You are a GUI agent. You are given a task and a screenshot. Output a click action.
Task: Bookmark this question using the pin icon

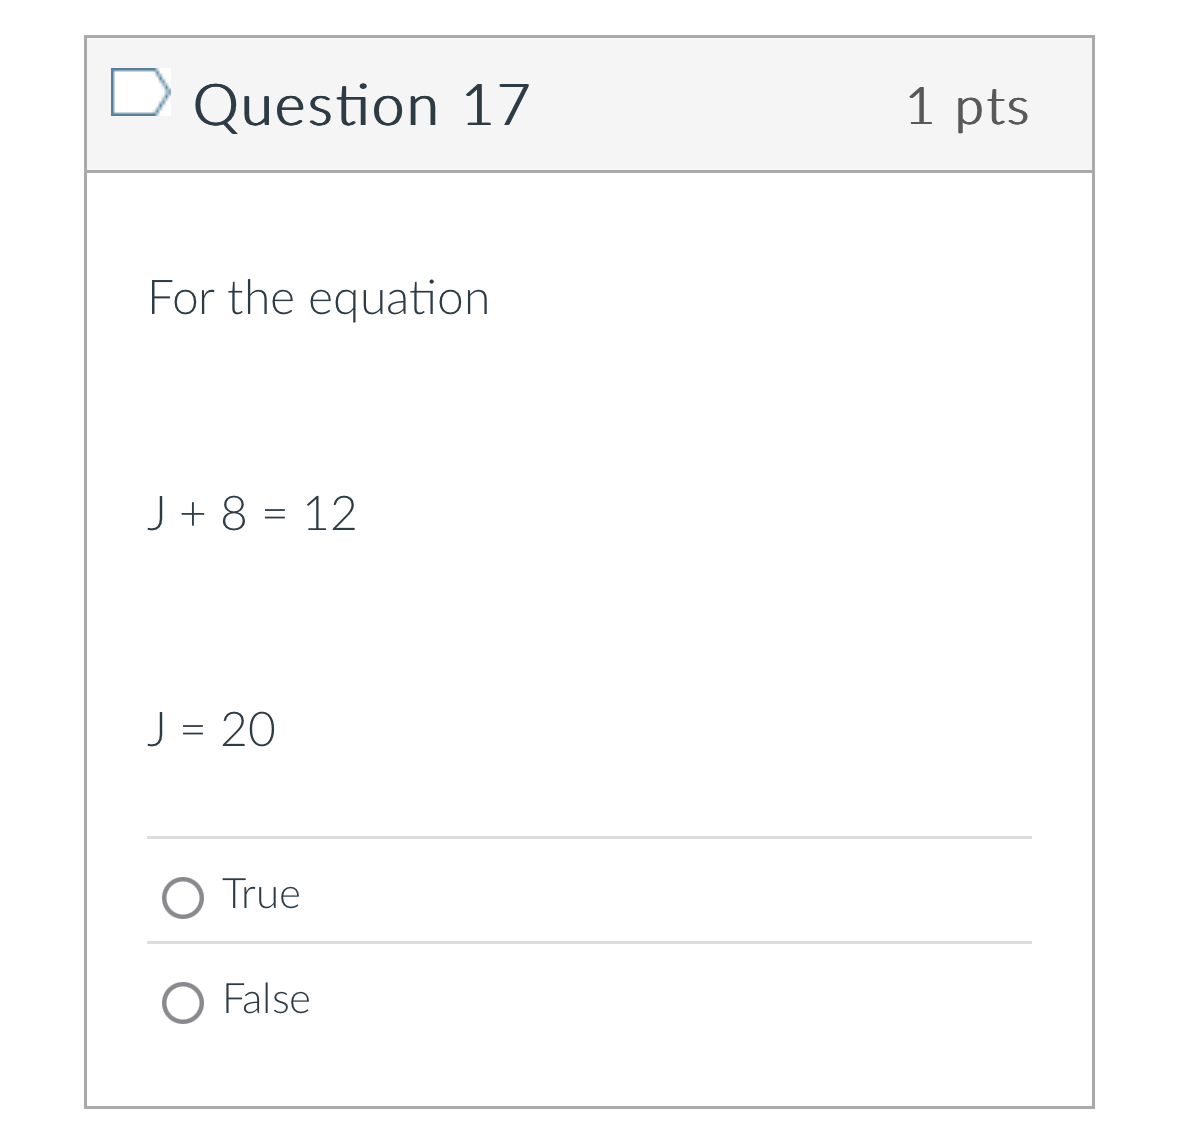[x=141, y=94]
